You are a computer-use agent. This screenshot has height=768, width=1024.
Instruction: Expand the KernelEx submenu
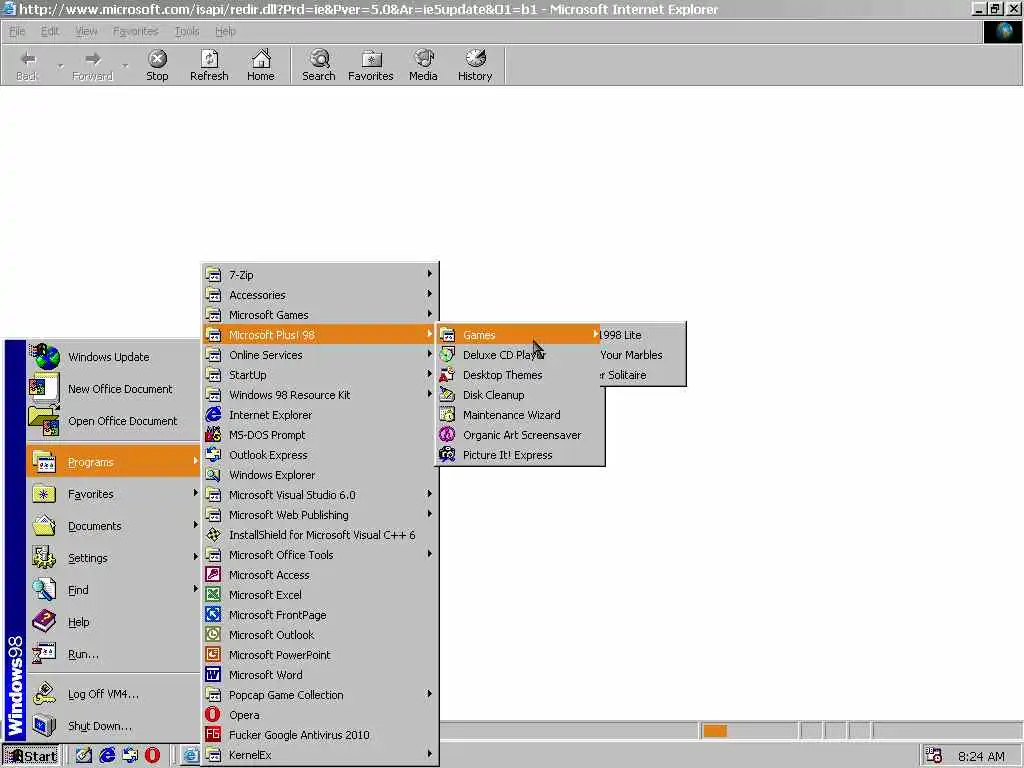[429, 754]
